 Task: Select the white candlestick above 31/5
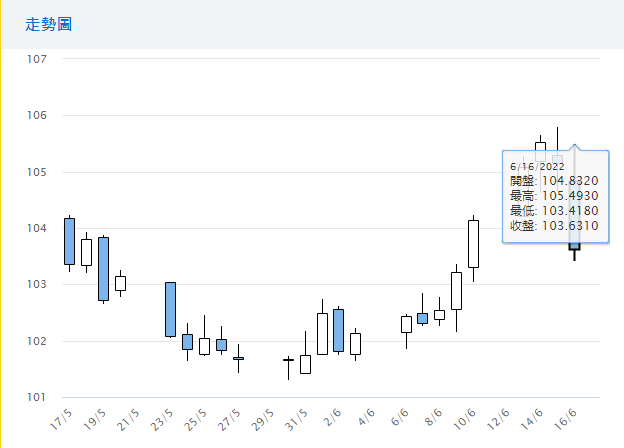point(305,364)
